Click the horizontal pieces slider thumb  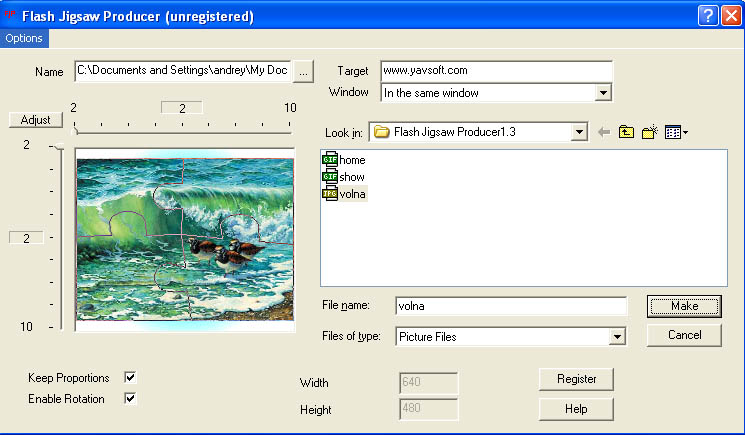(x=75, y=129)
